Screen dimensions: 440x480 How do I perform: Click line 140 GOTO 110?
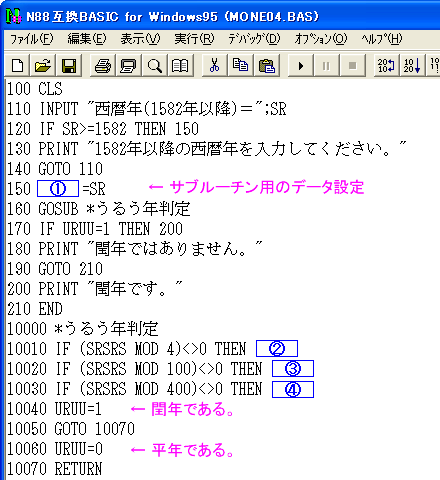coord(55,169)
